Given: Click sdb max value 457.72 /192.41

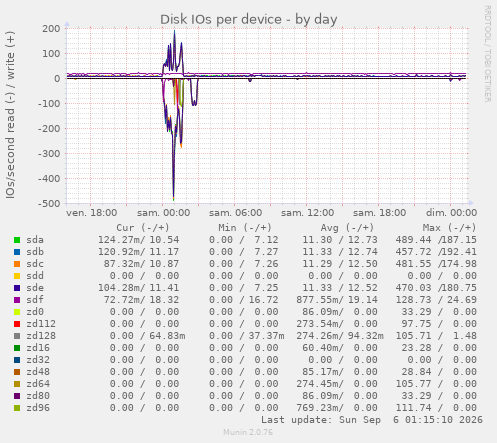Looking at the screenshot, I should point(436,252).
